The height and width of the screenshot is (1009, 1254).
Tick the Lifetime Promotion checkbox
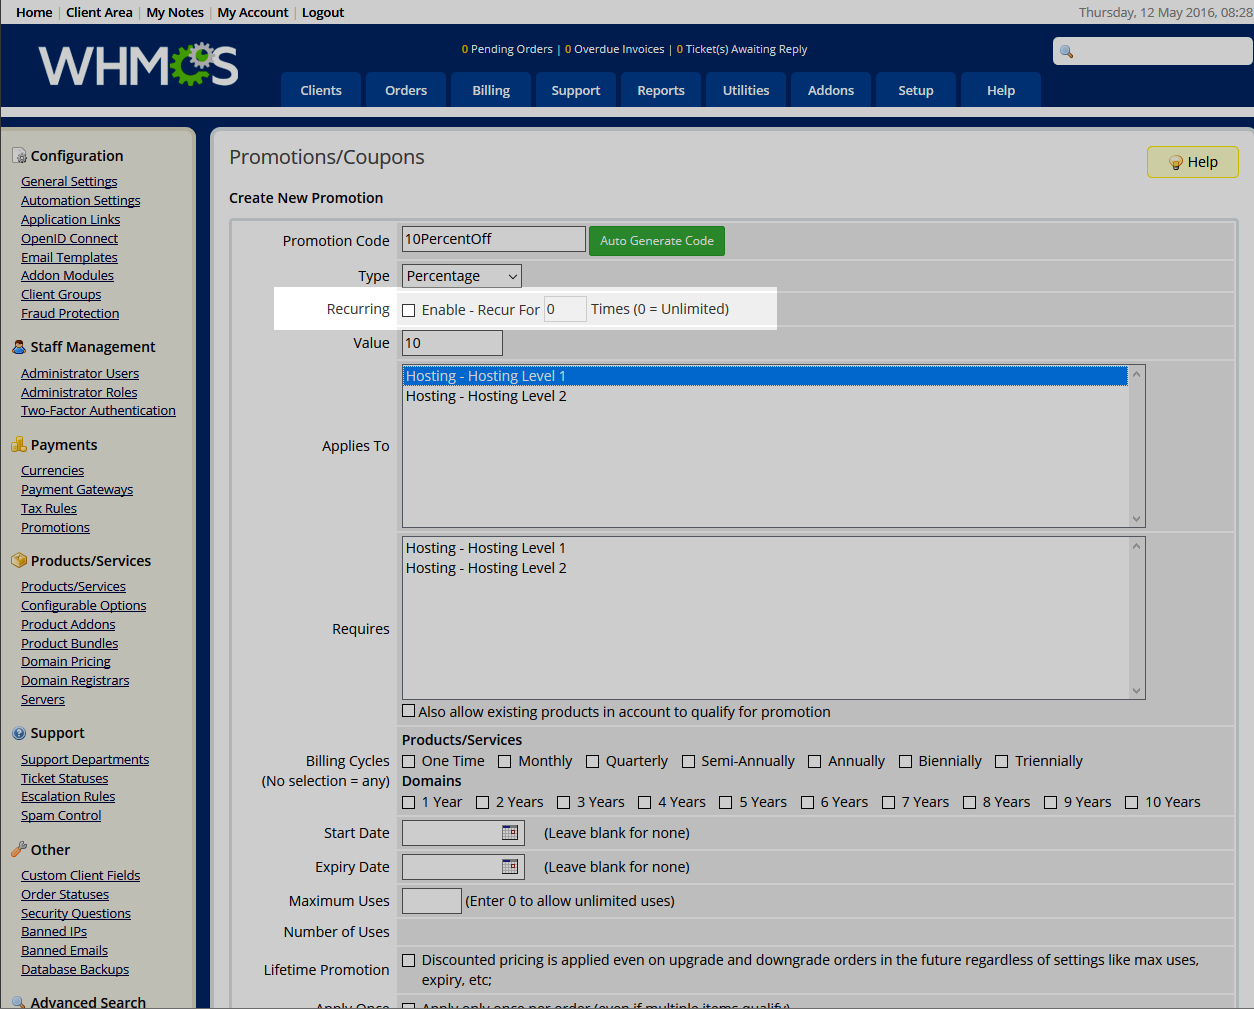[409, 960]
